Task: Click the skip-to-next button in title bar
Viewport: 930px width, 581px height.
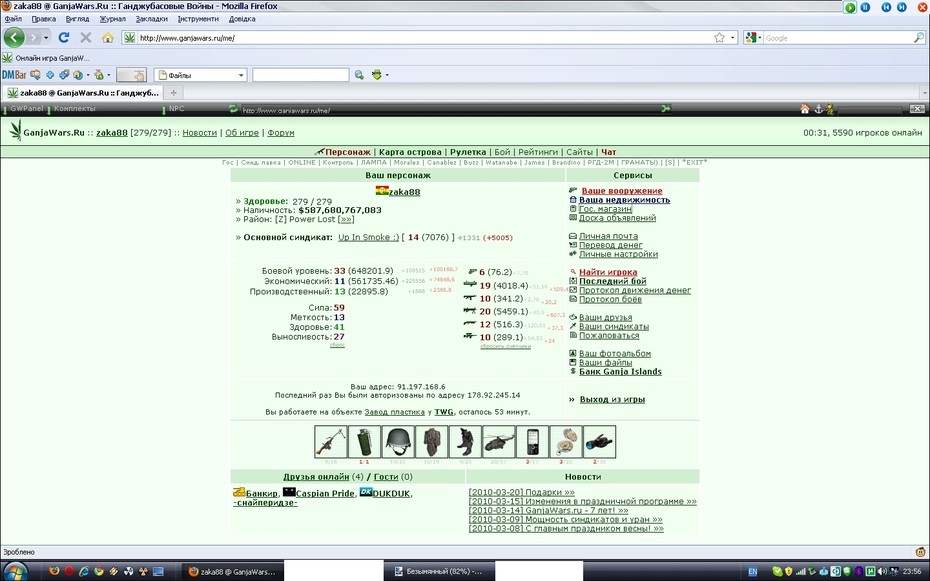Action: point(902,7)
